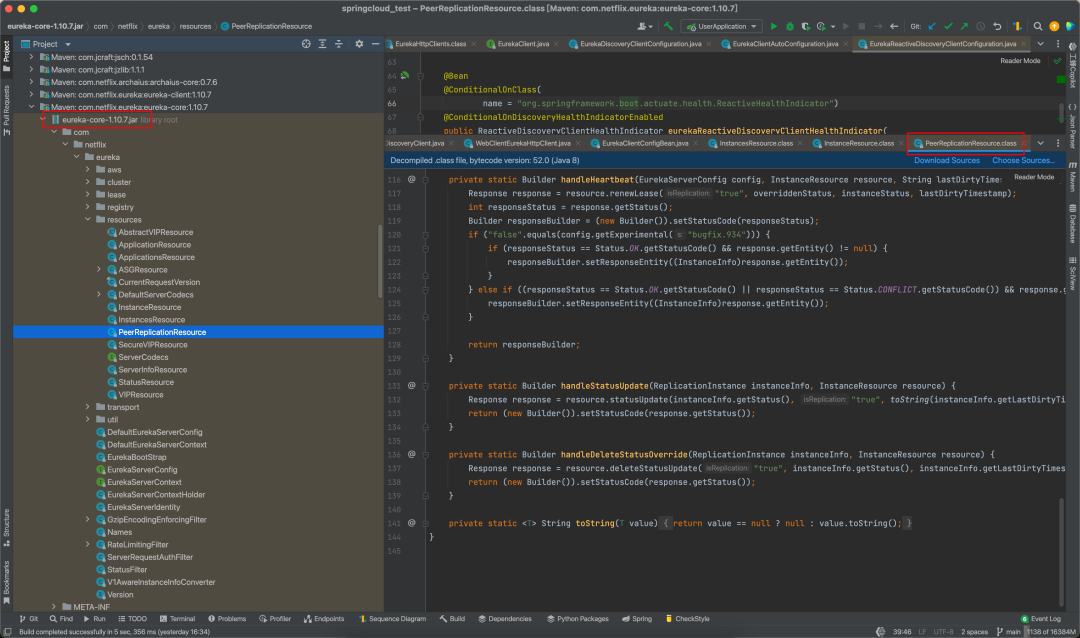Collapse the eureka-core:1.10.7 Maven library

pyautogui.click(x=32, y=107)
